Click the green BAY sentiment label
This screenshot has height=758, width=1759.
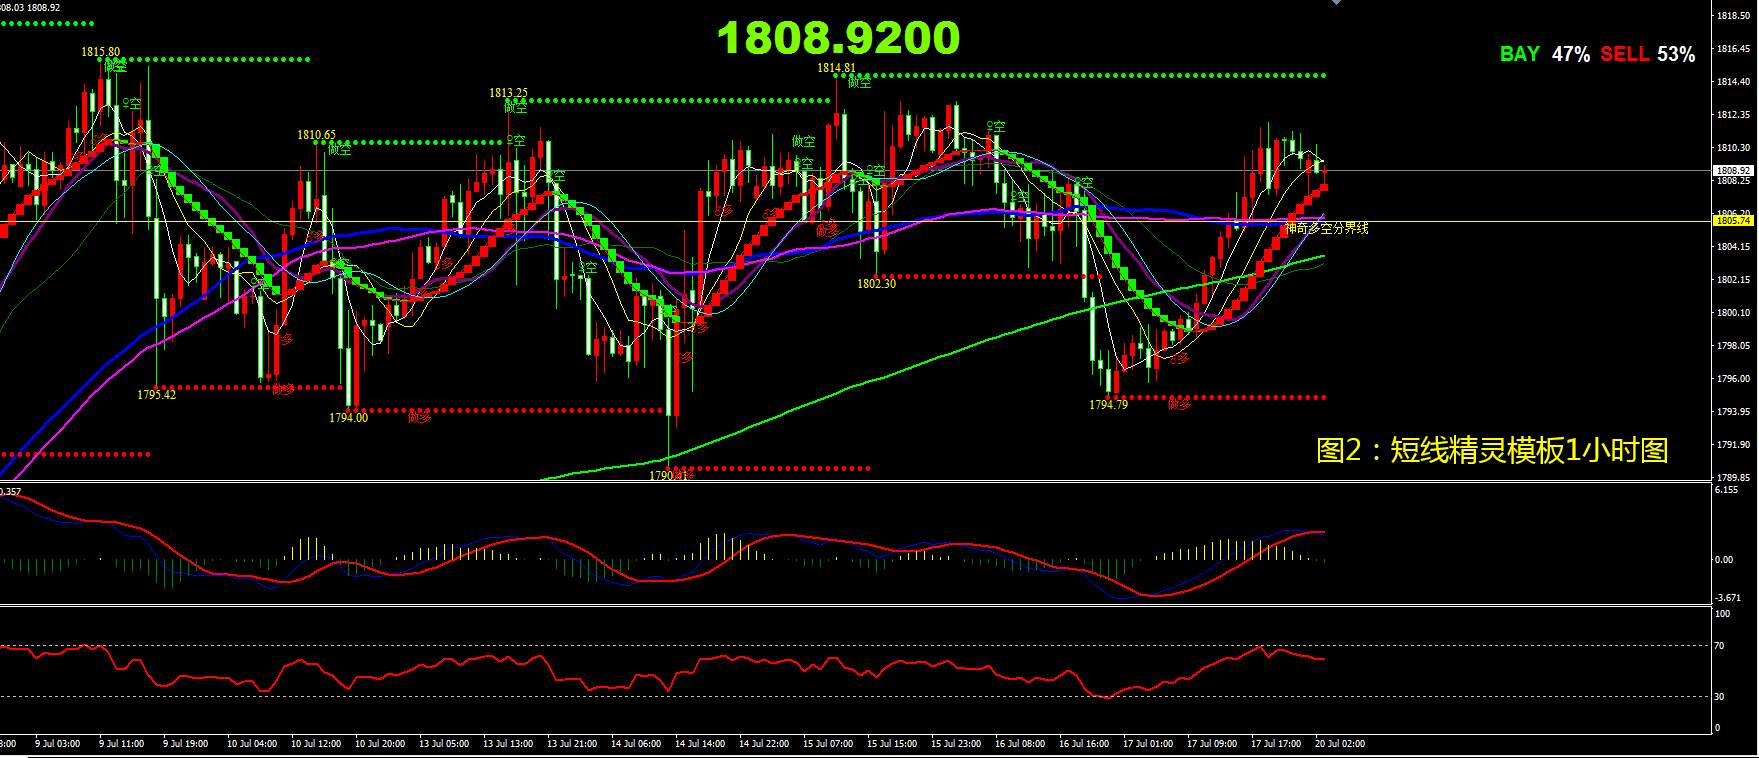tap(1520, 54)
